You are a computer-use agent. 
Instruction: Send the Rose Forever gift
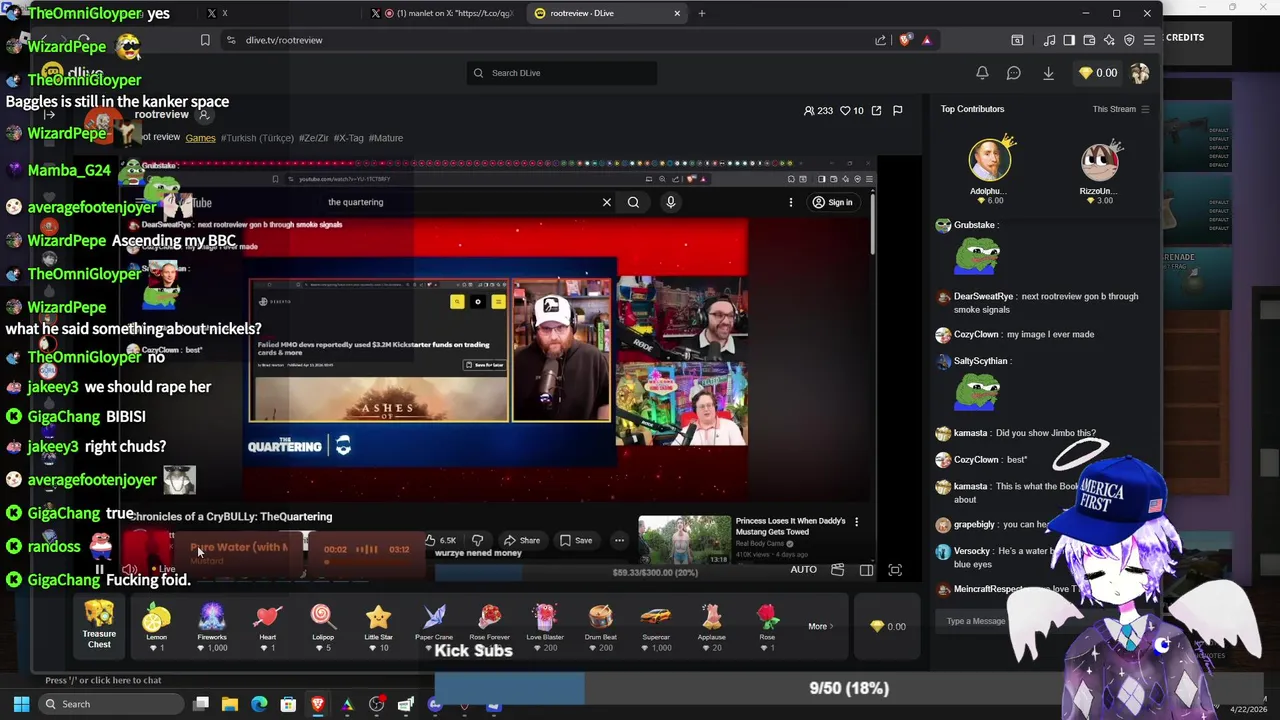click(490, 628)
